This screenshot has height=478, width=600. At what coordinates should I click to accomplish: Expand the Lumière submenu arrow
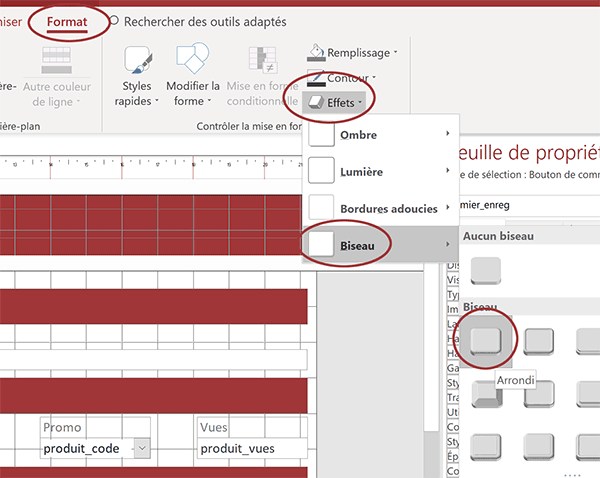point(448,170)
